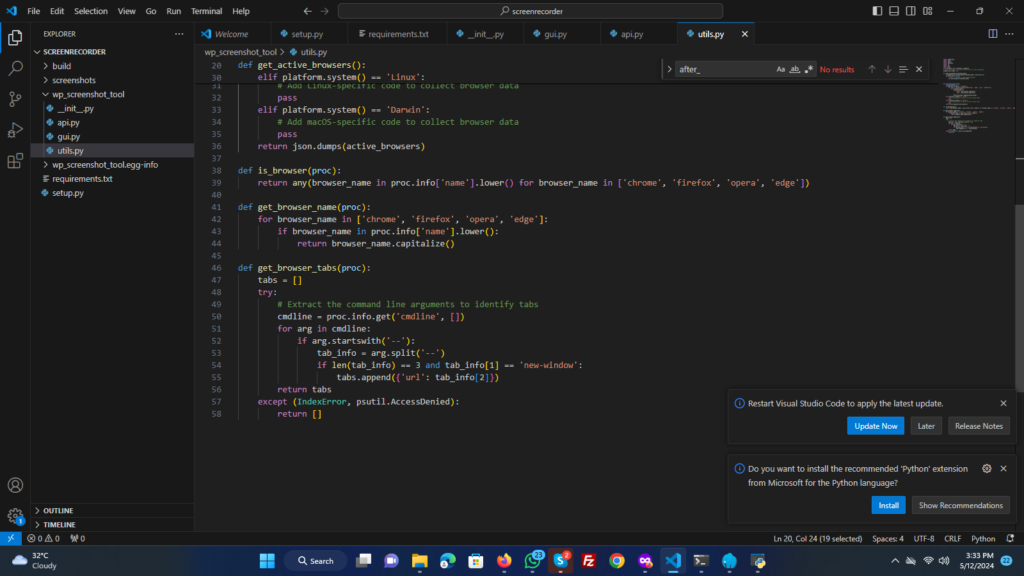The width and height of the screenshot is (1024, 576).
Task: Open the Run and Debug view
Action: click(15, 130)
